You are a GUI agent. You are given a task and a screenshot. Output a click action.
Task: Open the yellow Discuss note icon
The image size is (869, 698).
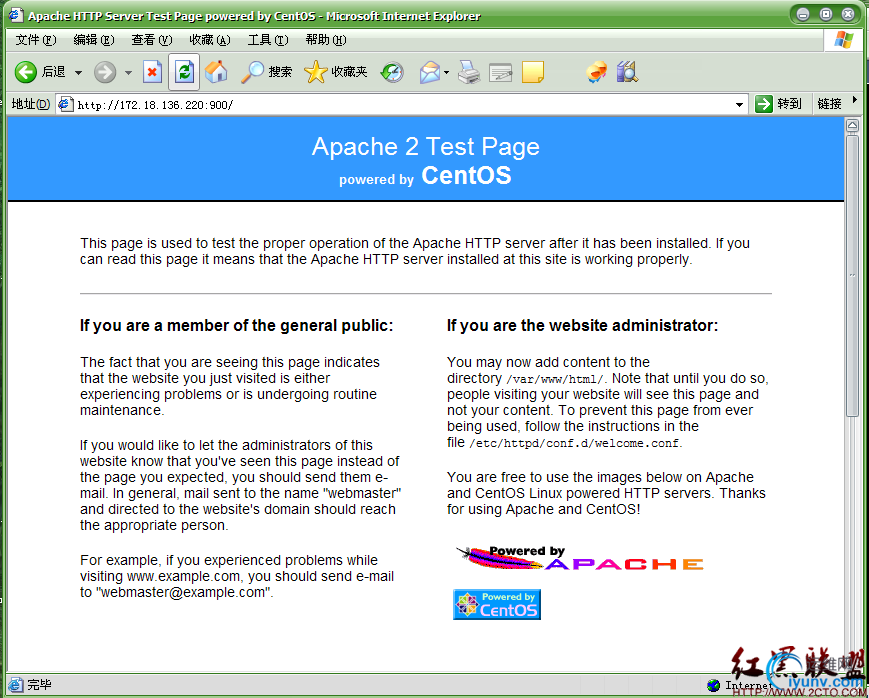pos(533,72)
